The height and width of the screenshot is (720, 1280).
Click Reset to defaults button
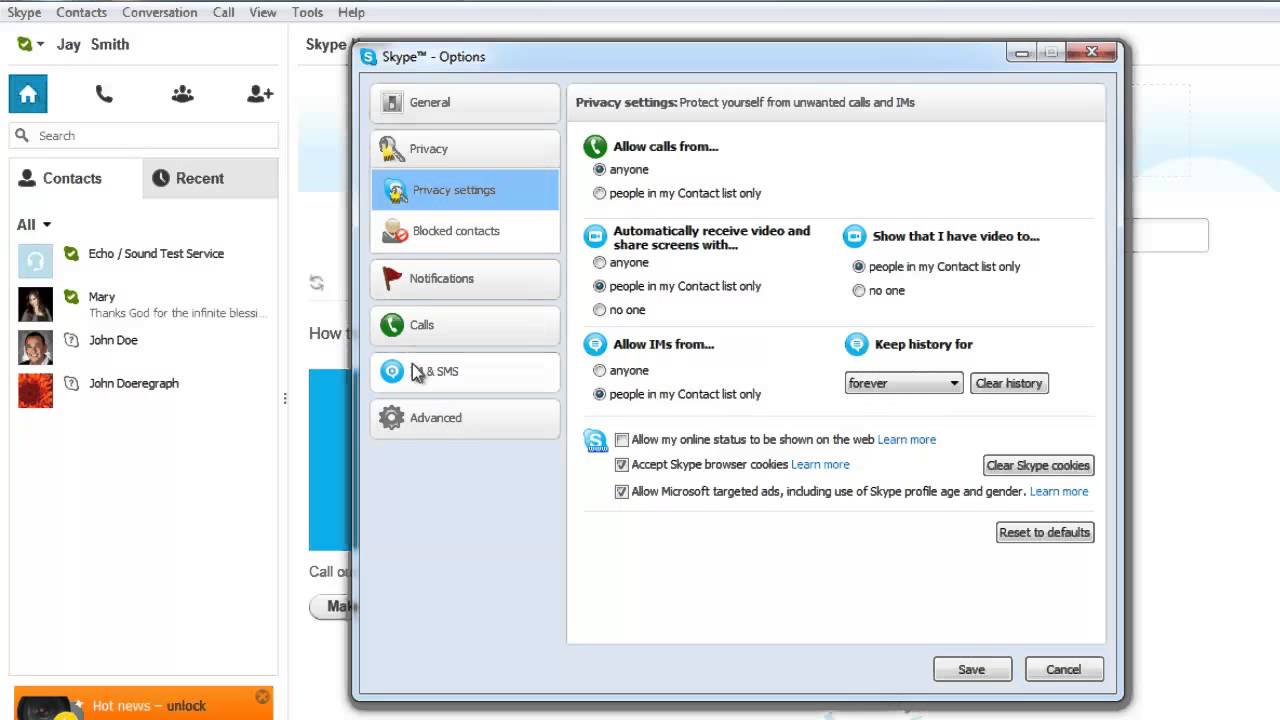tap(1044, 532)
